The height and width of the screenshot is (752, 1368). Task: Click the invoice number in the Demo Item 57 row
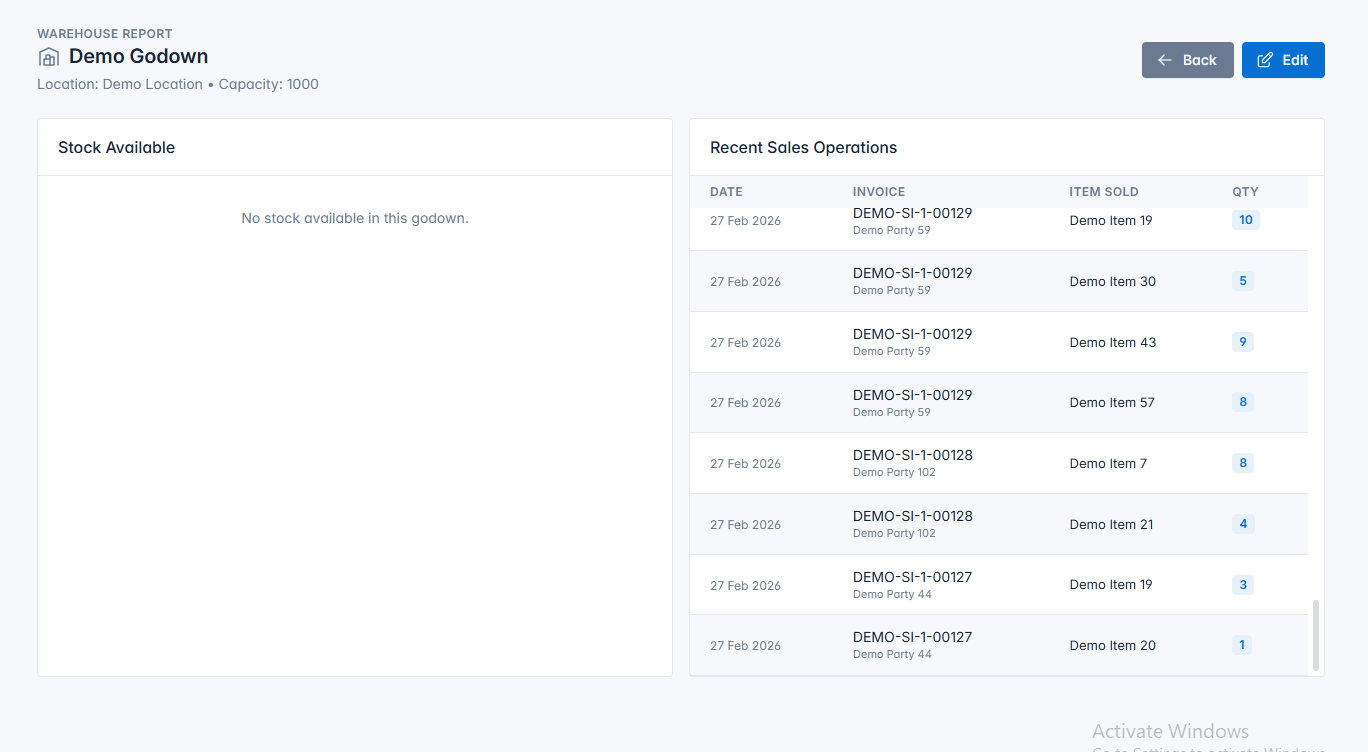912,395
